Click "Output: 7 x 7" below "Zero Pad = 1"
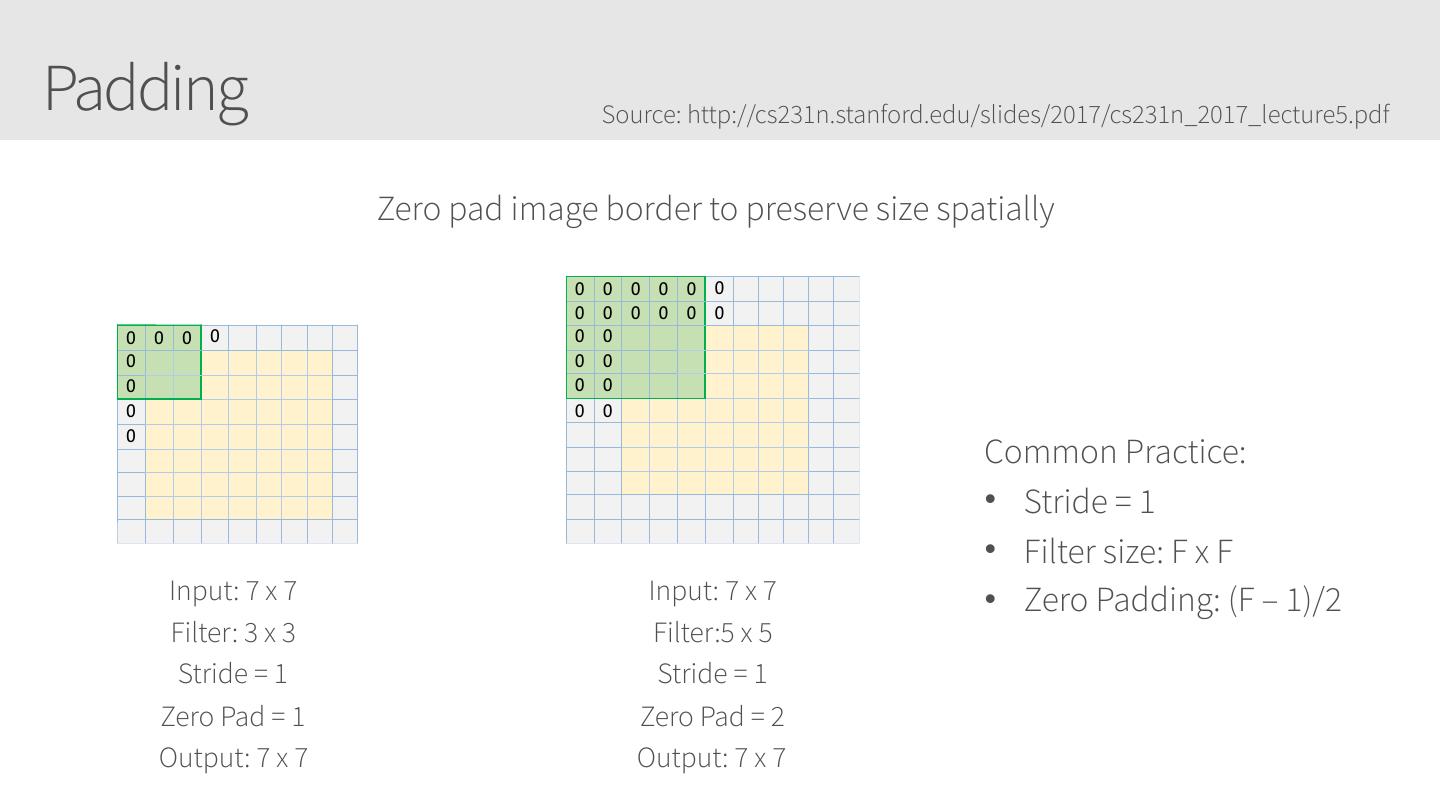 [233, 758]
